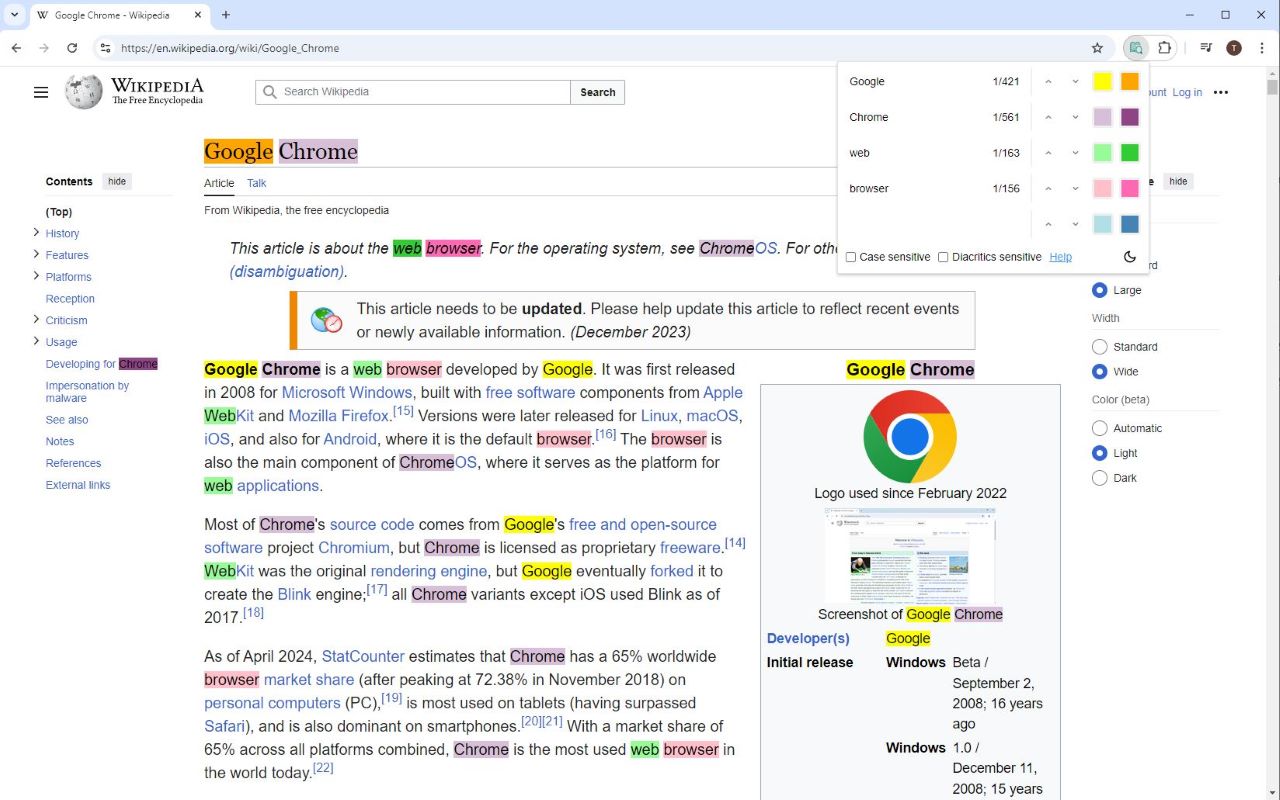This screenshot has height=800, width=1280.
Task: Select Large text size radio button
Action: point(1100,290)
